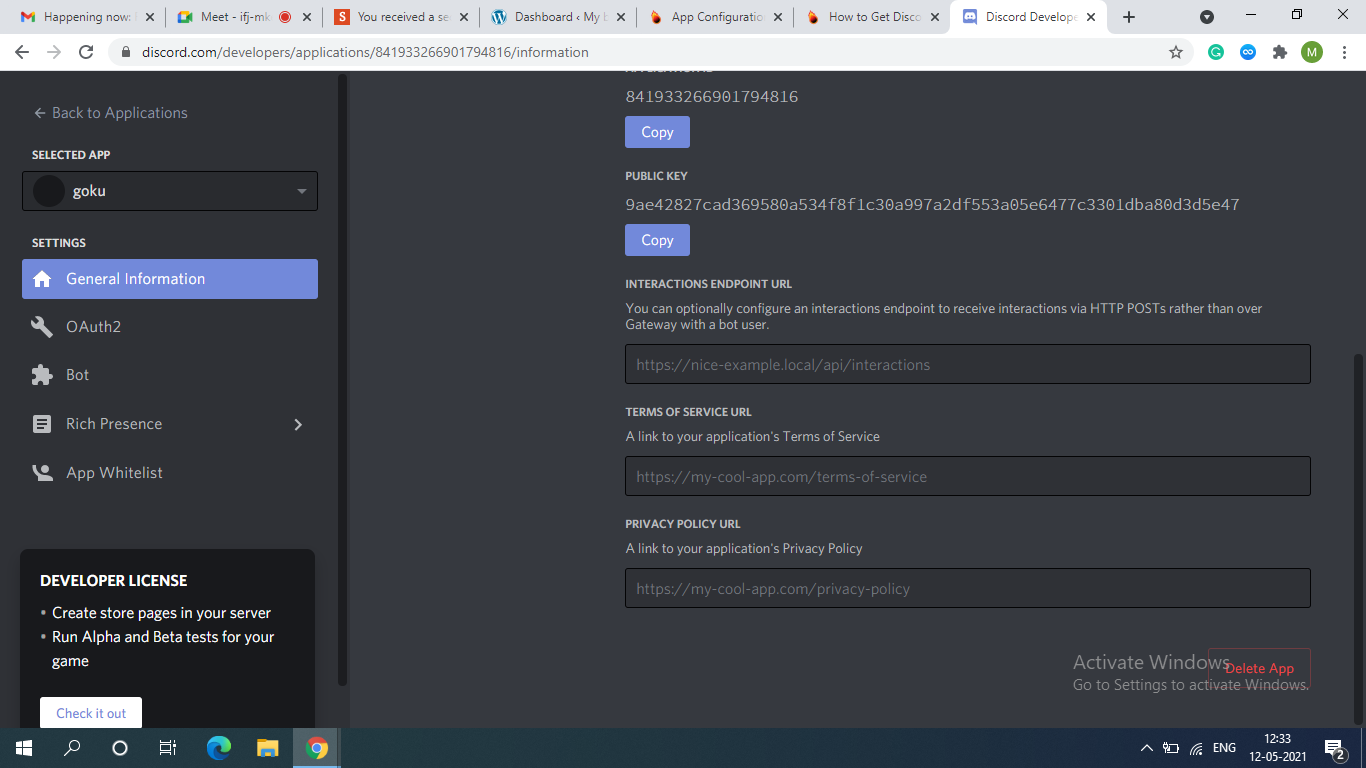1366x768 pixels.
Task: Expand the Rich Presence chevron arrow
Action: 298,424
